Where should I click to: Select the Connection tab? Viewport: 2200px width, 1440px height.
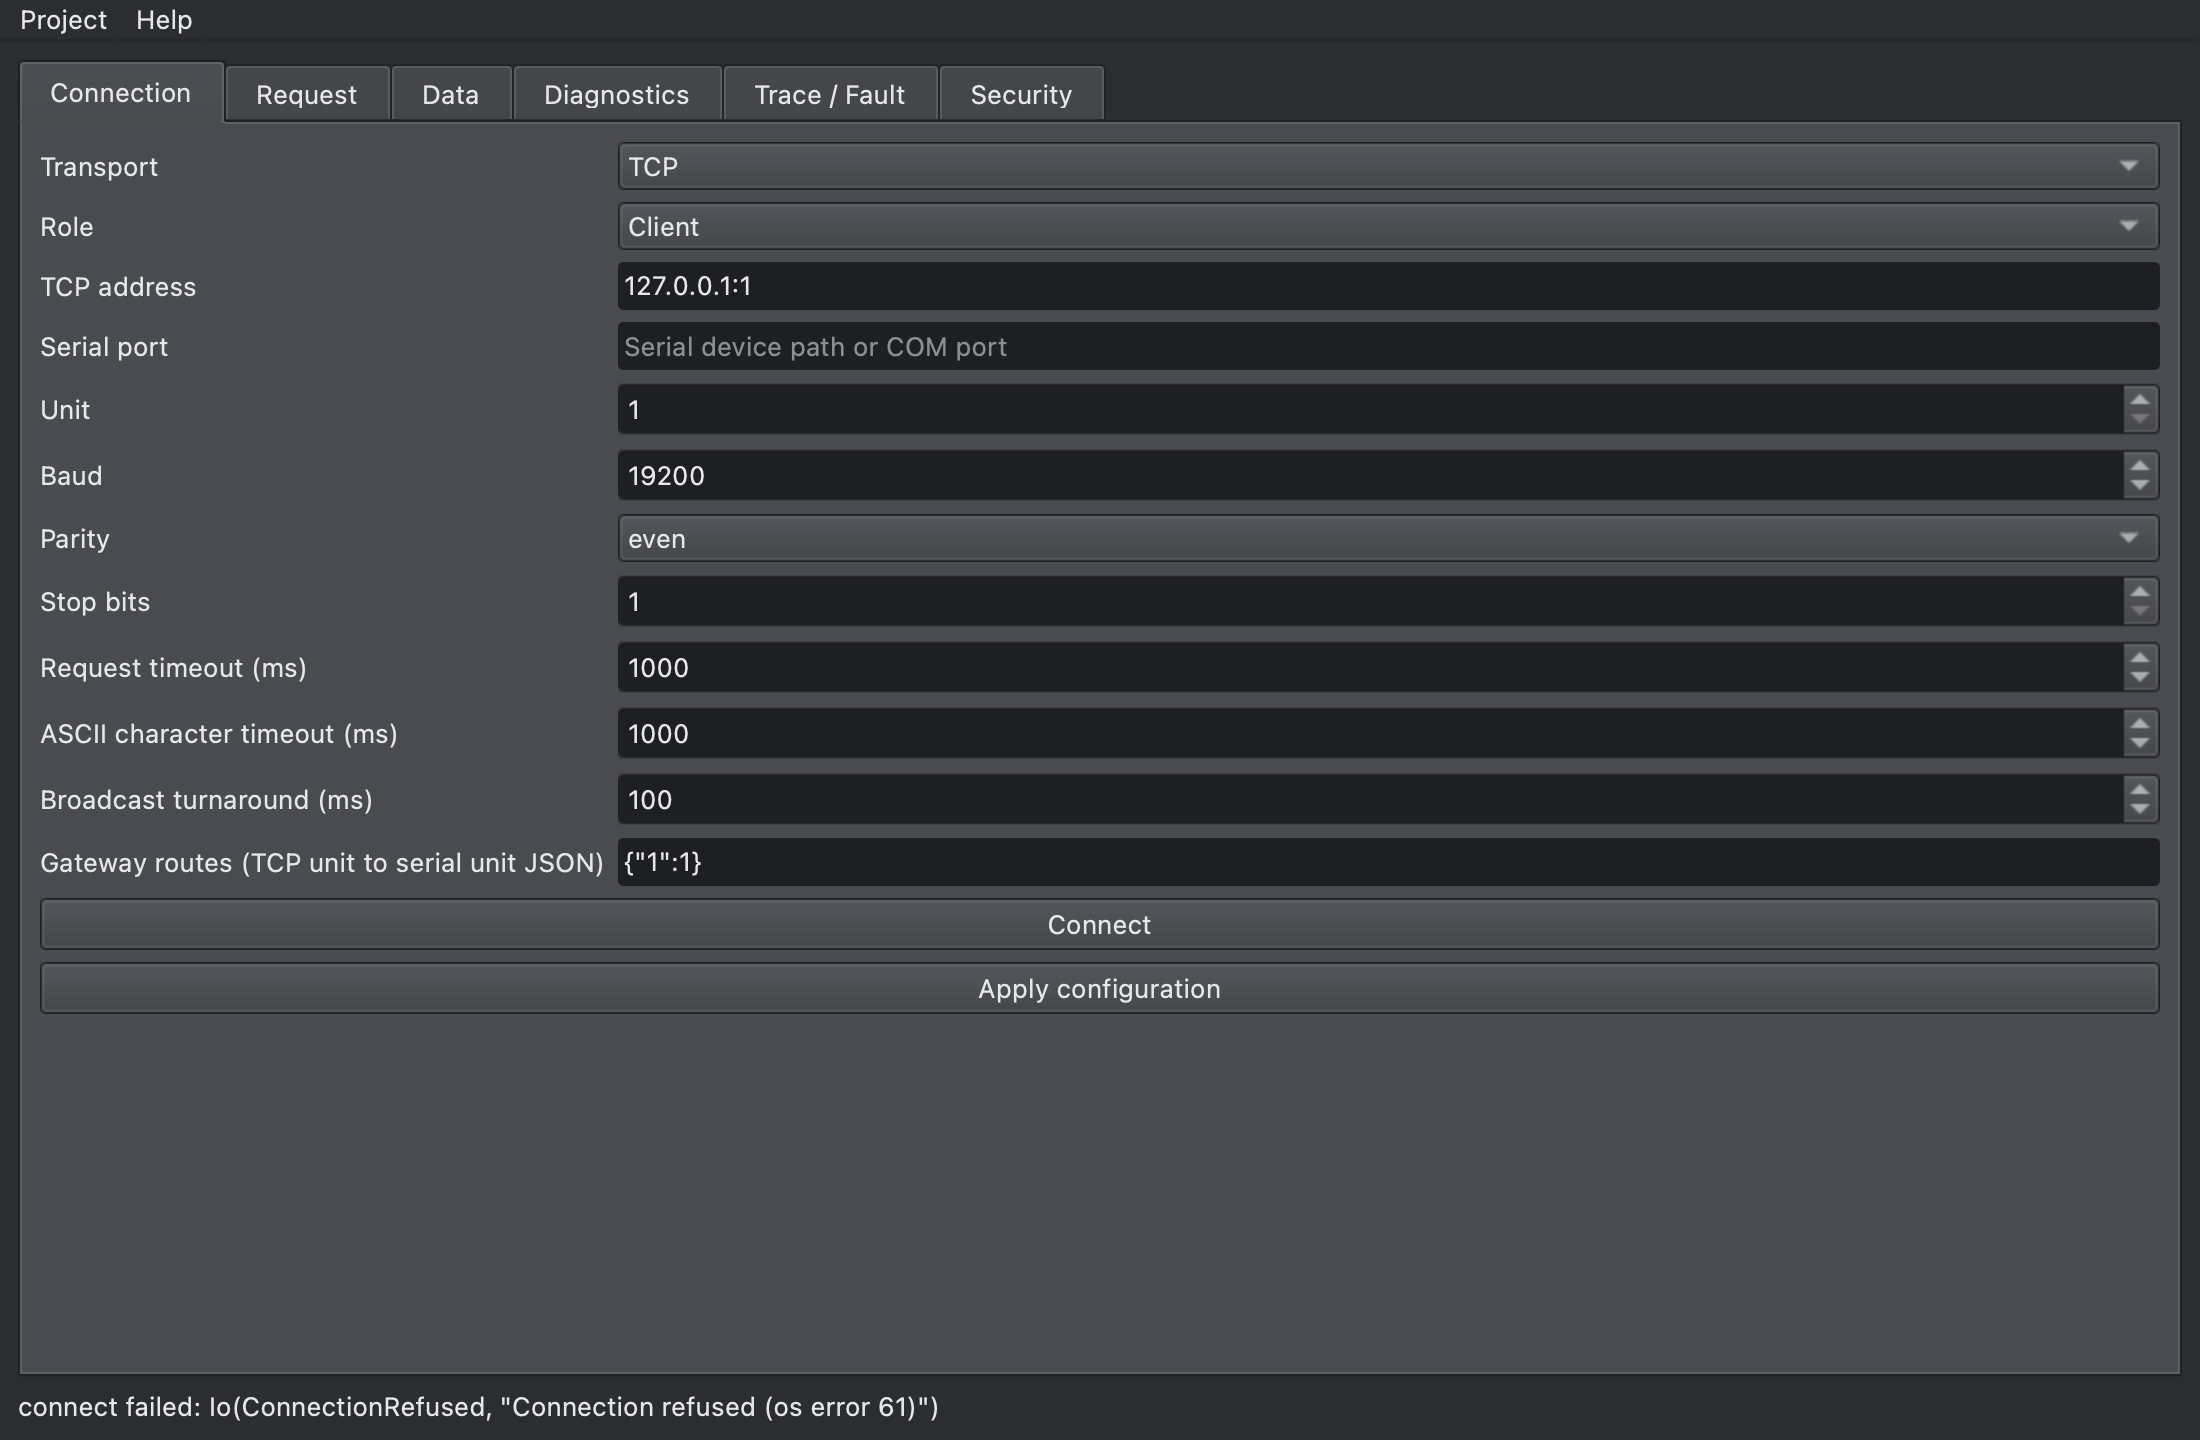pos(121,93)
